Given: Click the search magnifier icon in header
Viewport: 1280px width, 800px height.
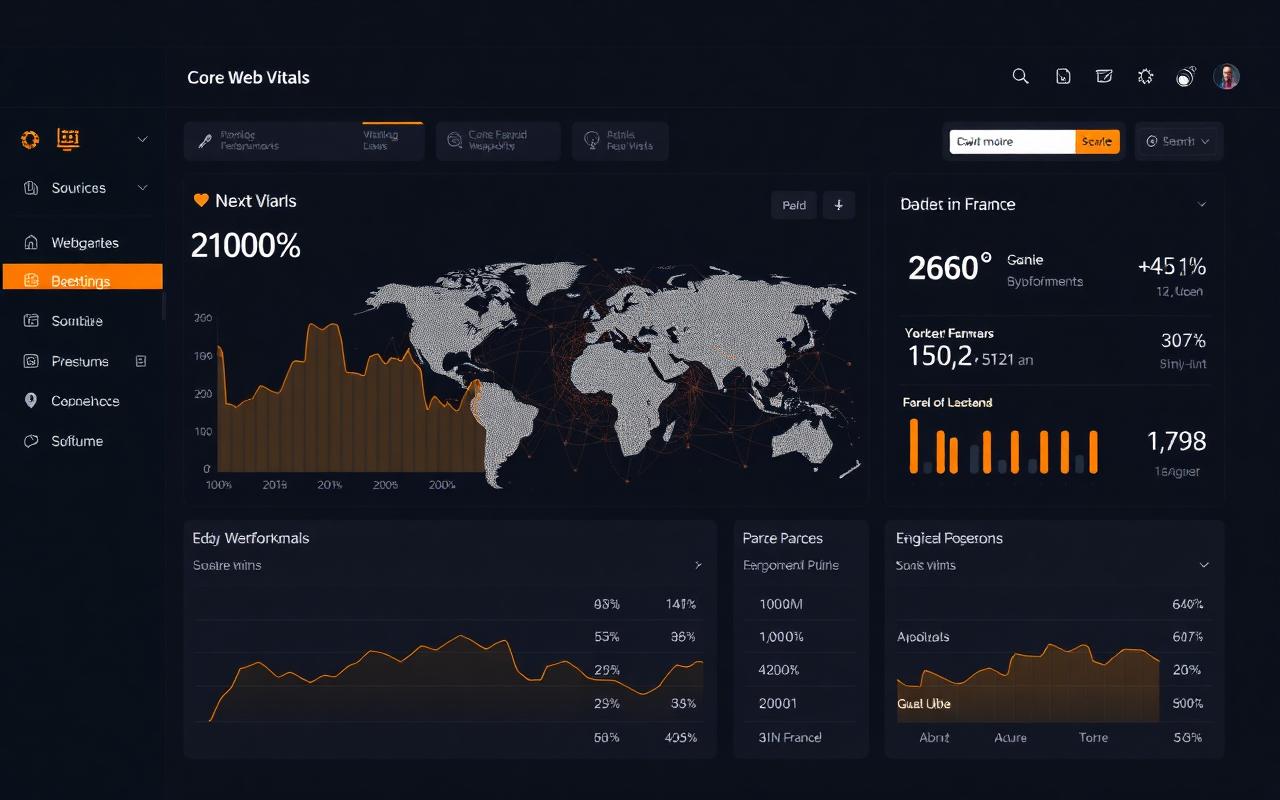Looking at the screenshot, I should [1020, 76].
